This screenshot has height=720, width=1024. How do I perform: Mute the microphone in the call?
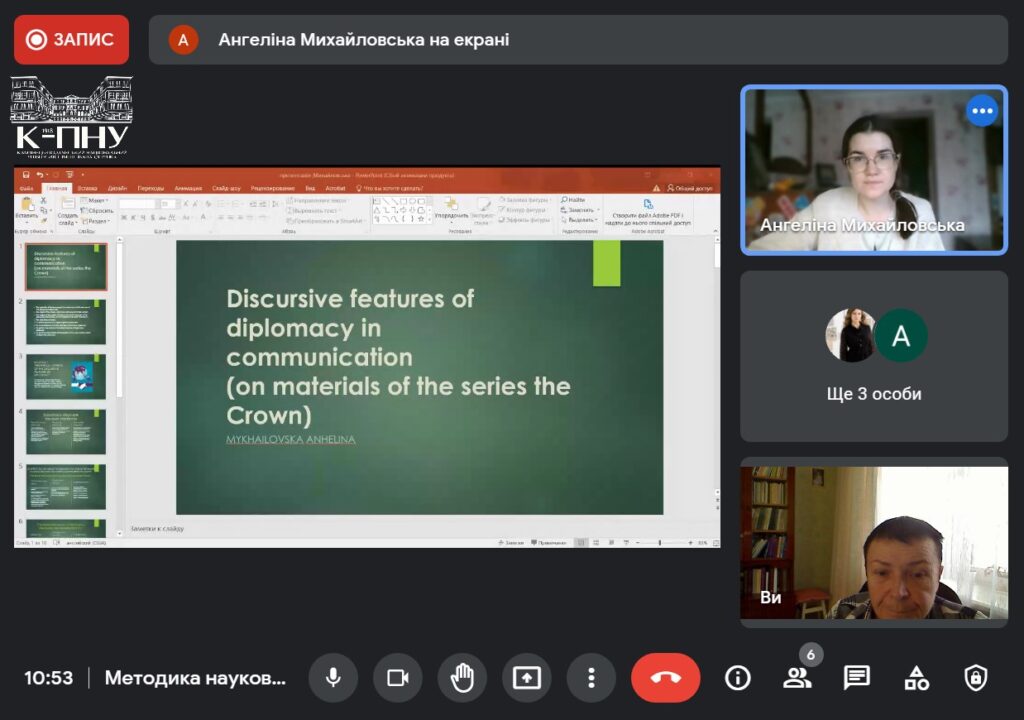pos(334,678)
